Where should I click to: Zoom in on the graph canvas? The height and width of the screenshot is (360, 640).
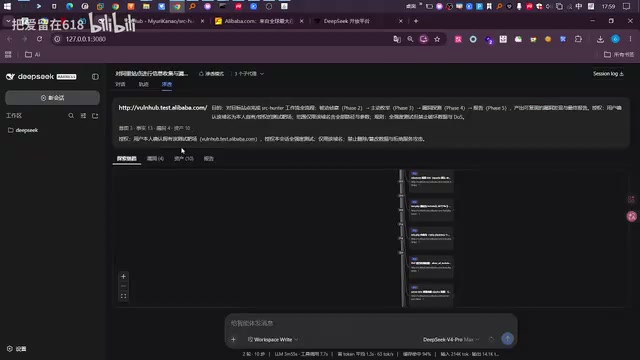tap(123, 276)
